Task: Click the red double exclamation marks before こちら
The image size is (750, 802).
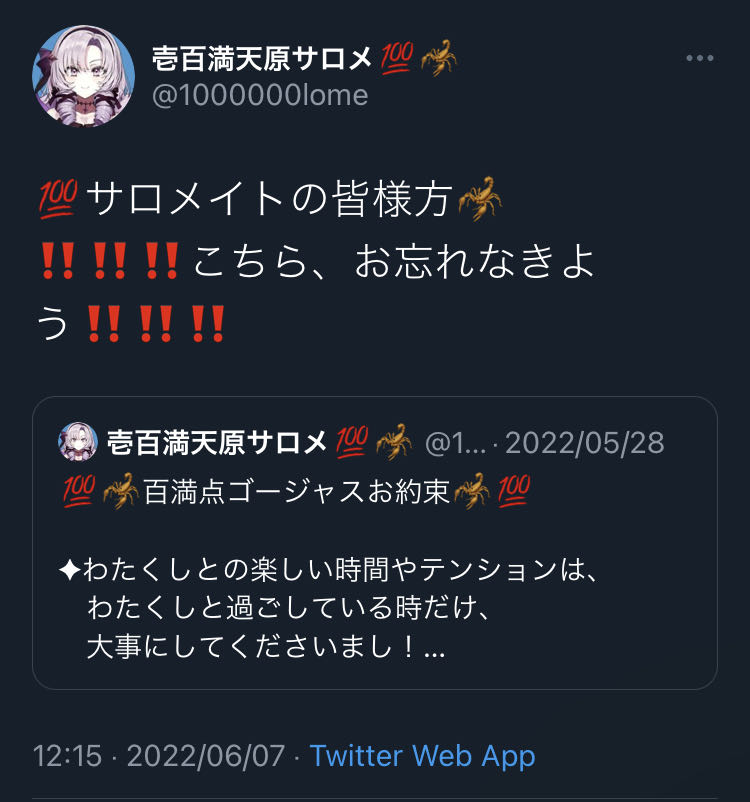Action: (x=110, y=261)
